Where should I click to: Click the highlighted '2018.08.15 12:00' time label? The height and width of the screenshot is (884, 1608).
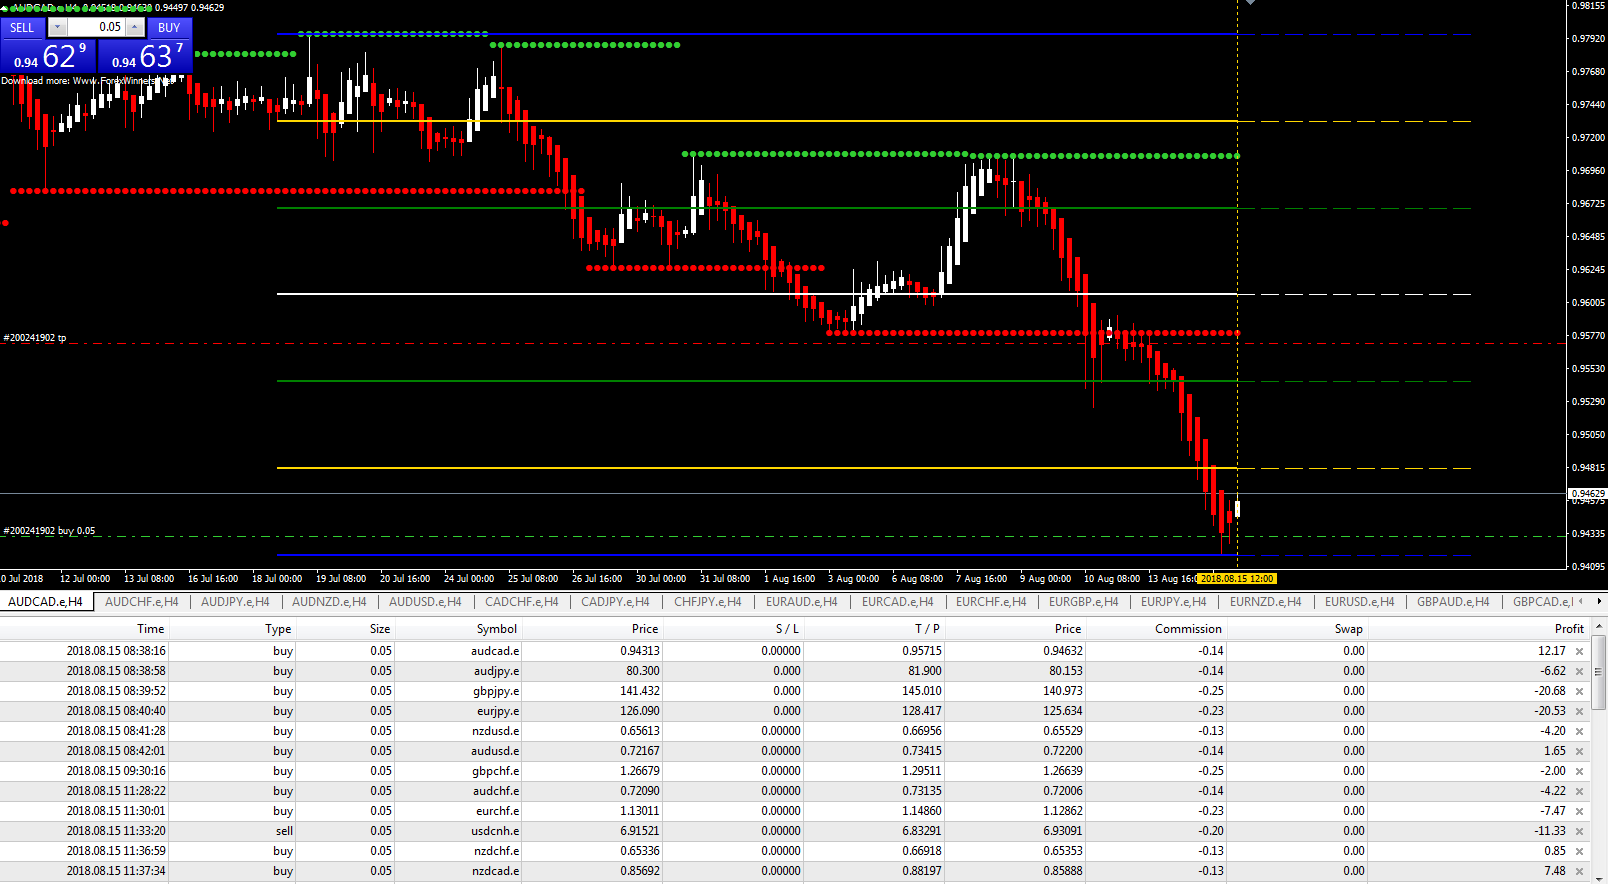[x=1237, y=579]
